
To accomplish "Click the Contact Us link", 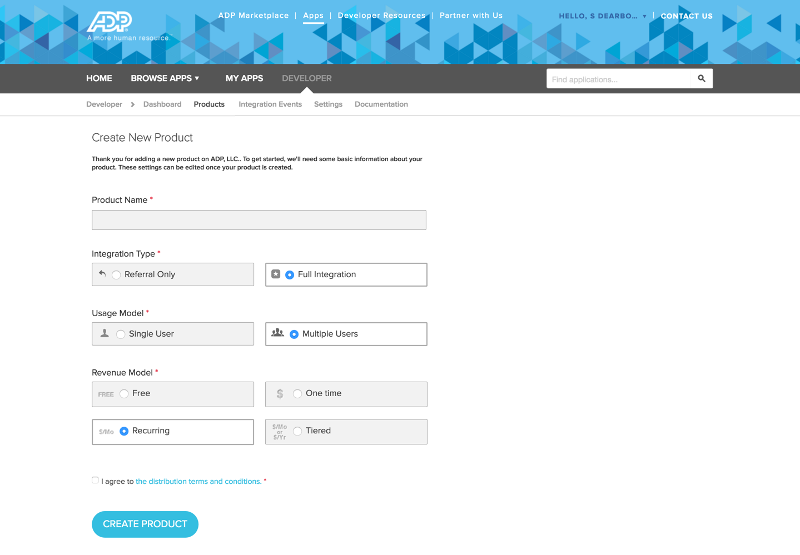I will [686, 16].
